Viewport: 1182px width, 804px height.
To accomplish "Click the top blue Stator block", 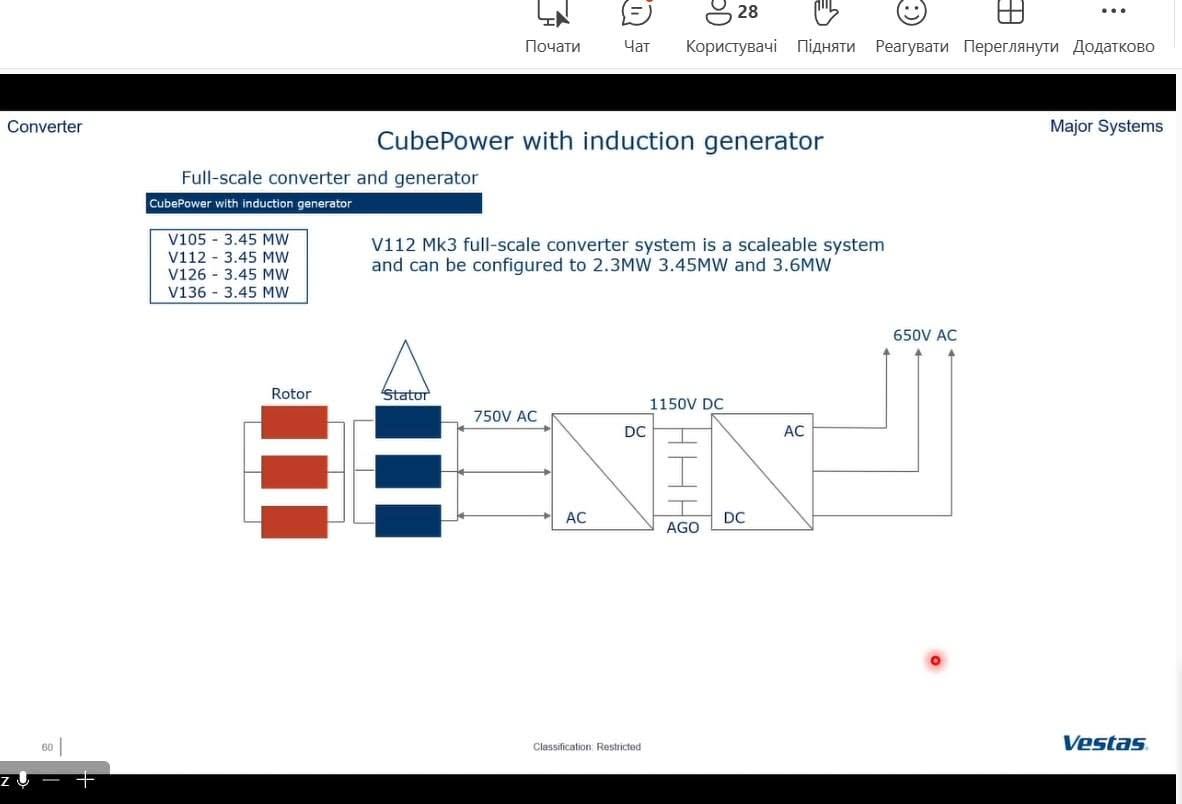I will click(408, 422).
